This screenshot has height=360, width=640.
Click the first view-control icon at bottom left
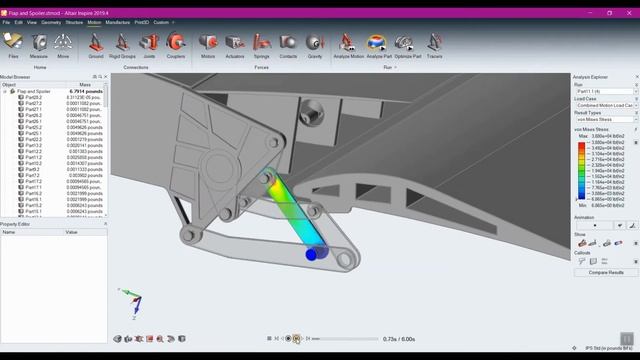tap(118, 339)
